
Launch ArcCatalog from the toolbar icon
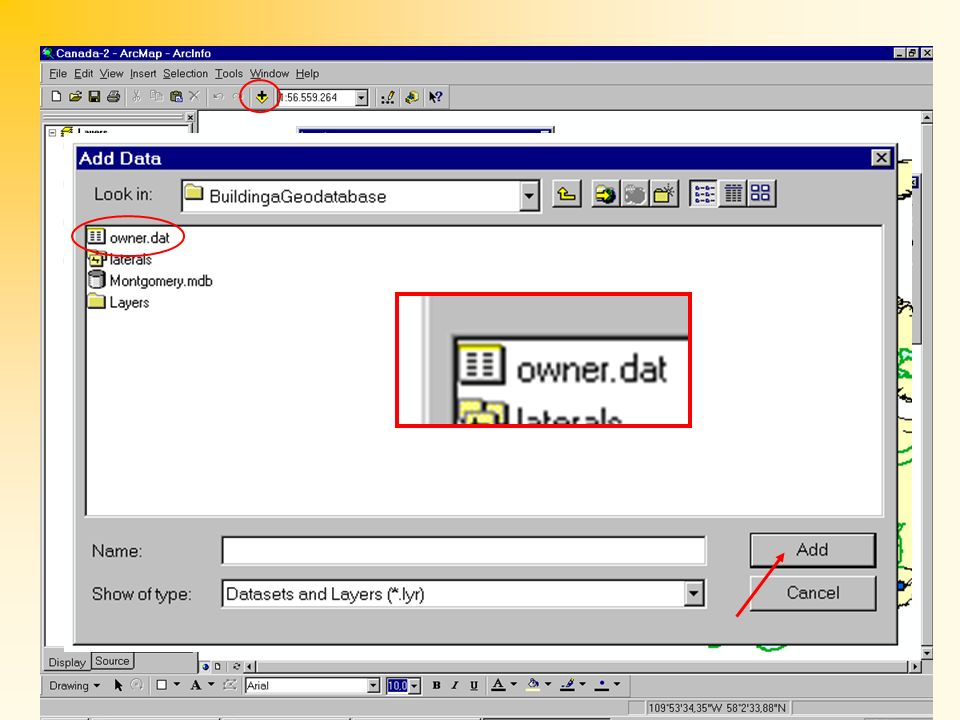pyautogui.click(x=412, y=97)
